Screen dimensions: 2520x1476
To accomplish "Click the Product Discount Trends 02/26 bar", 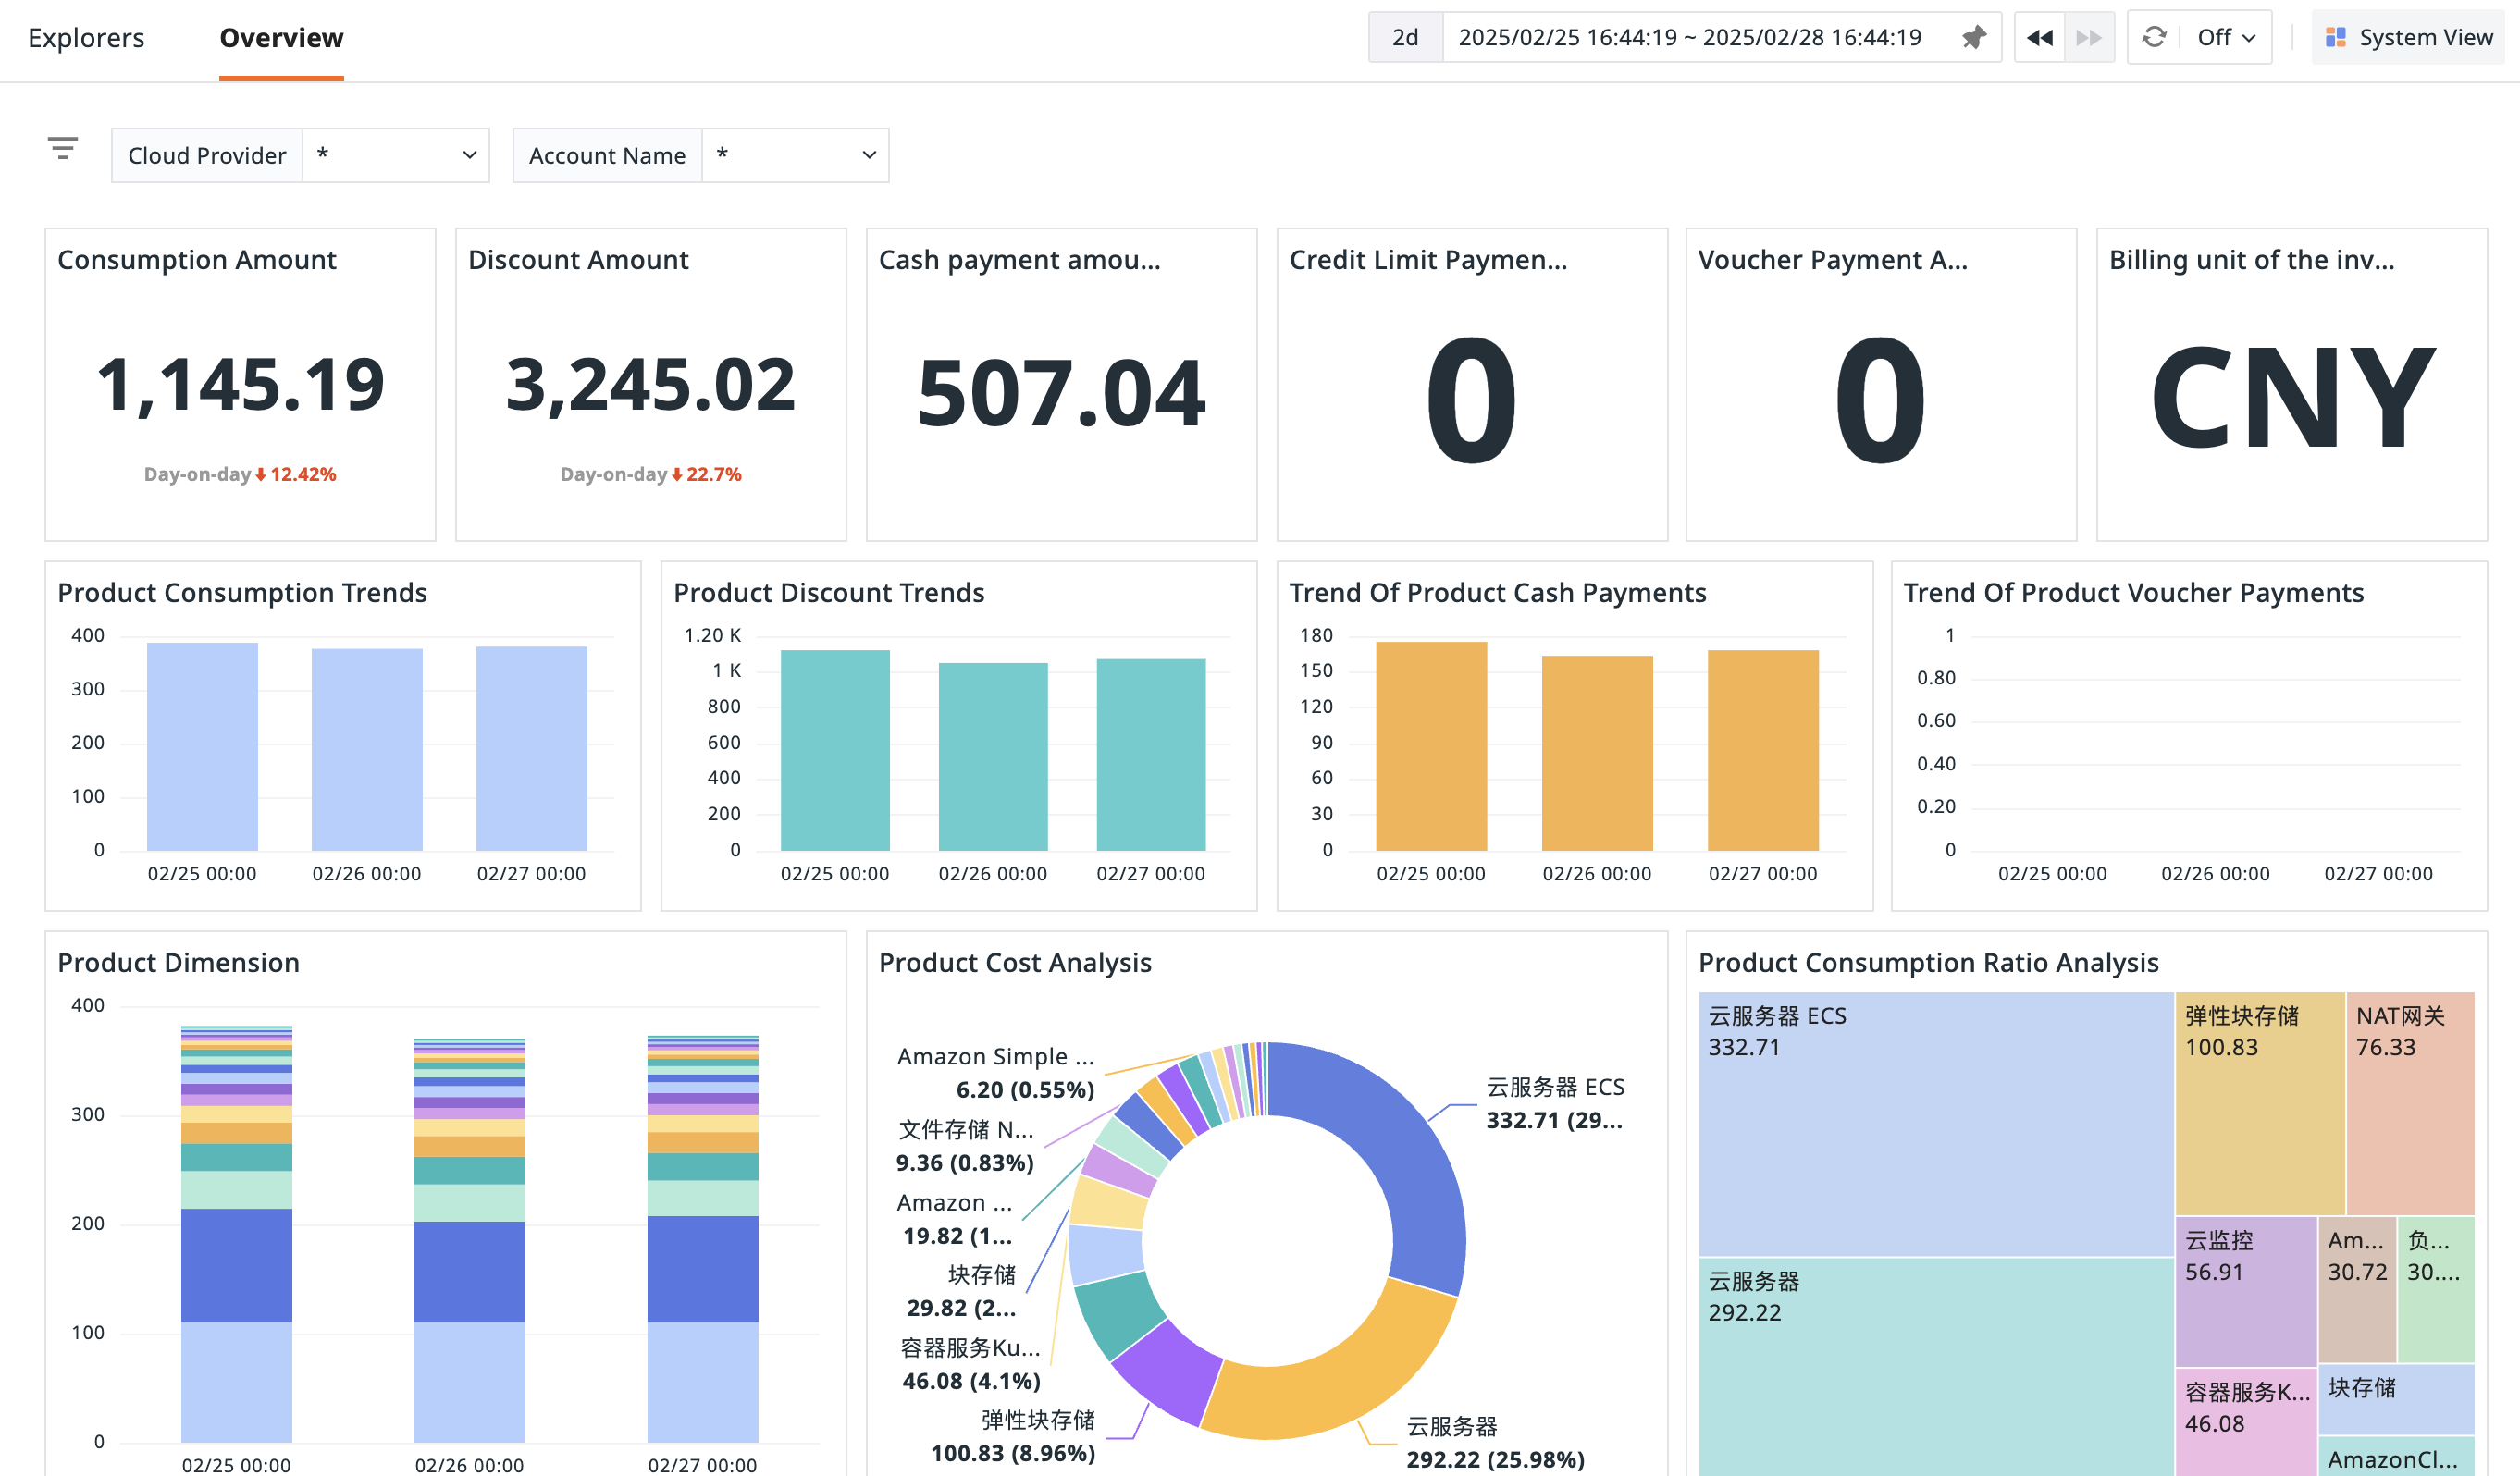I will tap(993, 756).
